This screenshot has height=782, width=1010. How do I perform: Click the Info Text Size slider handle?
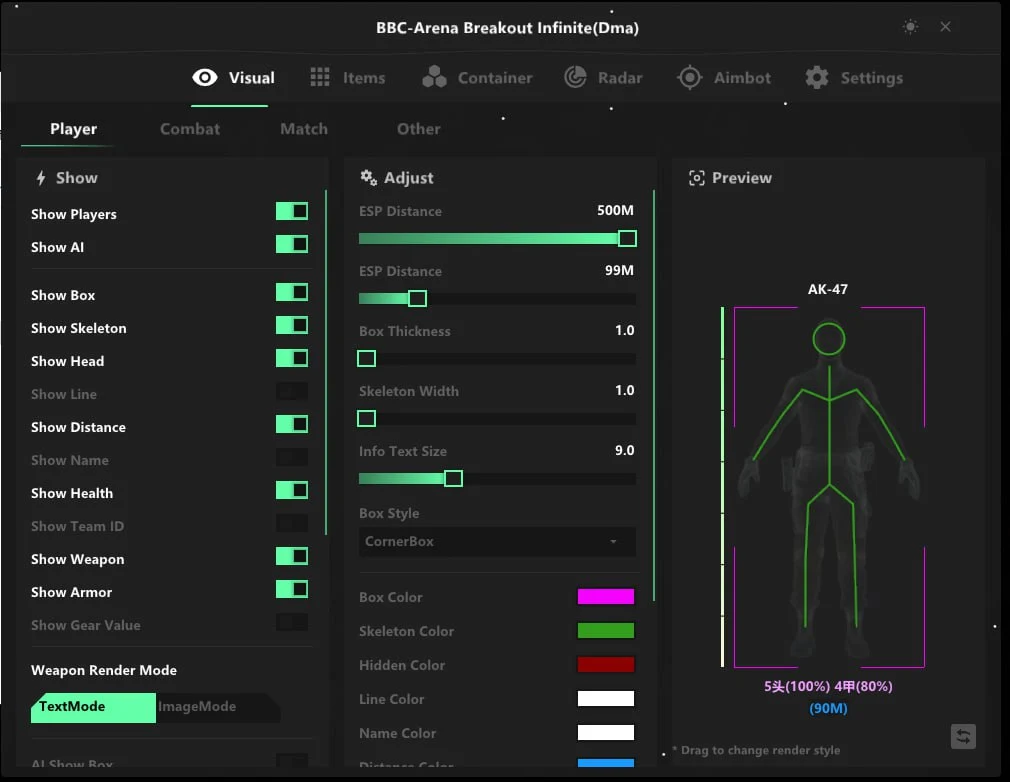[453, 479]
